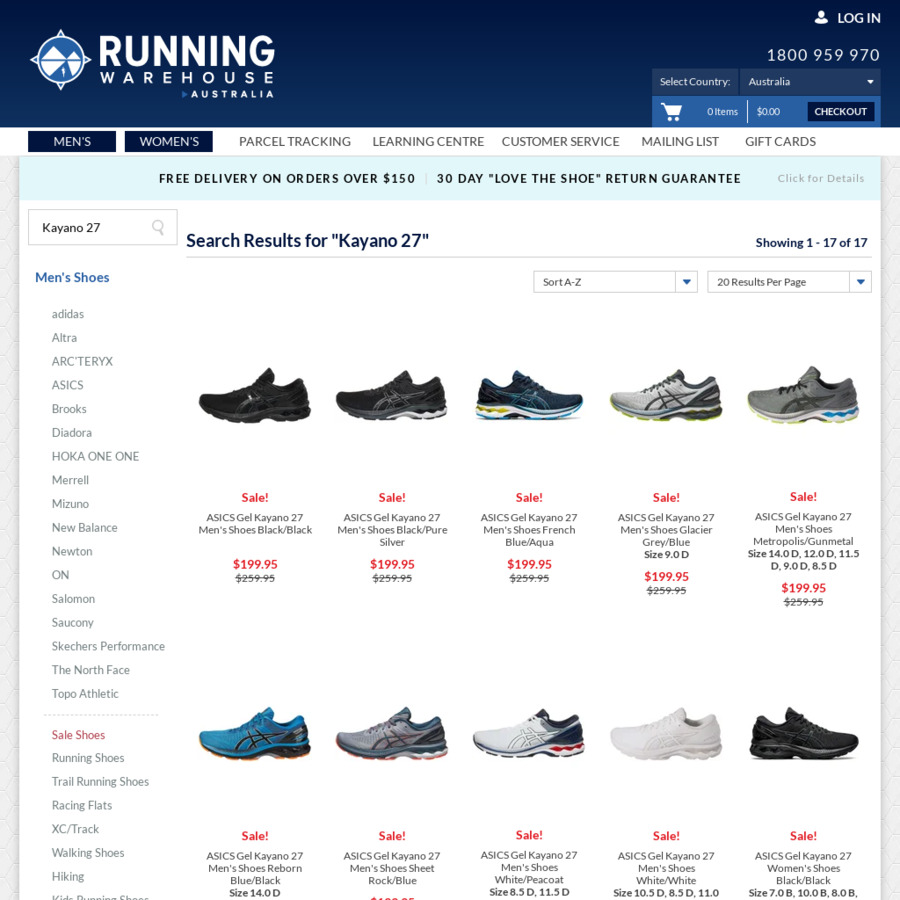This screenshot has width=900, height=900.
Task: Filter by ASICS brand in sidebar
Action: coord(68,385)
